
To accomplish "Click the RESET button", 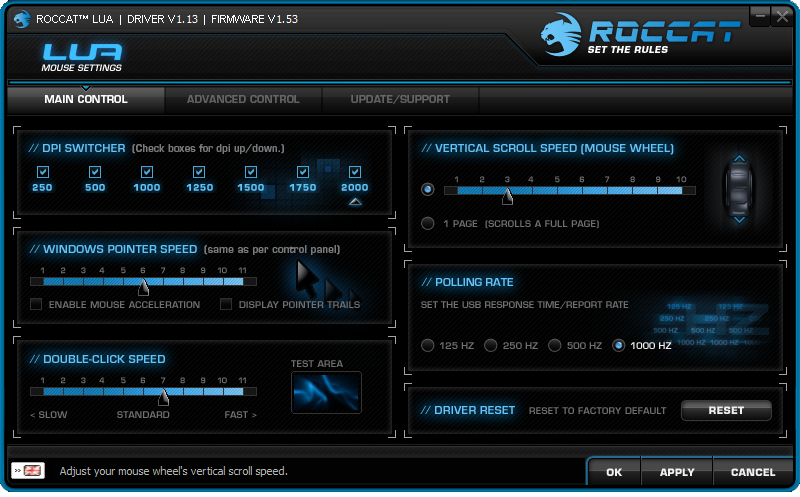I will pos(726,410).
